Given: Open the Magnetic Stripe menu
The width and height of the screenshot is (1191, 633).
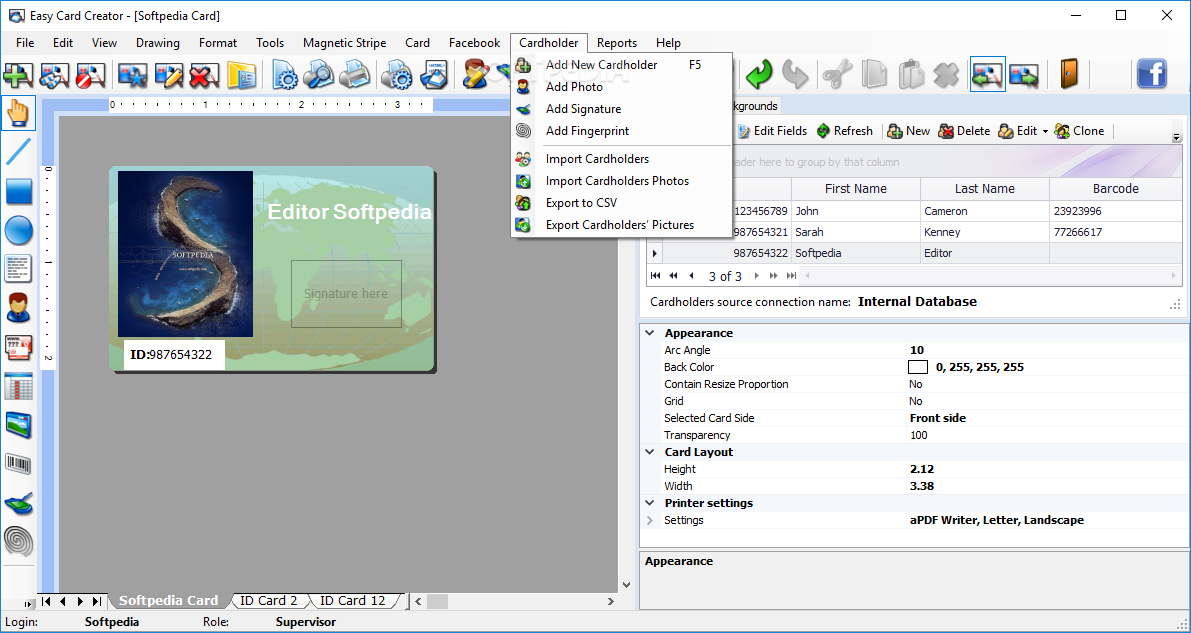Looking at the screenshot, I should click(344, 43).
